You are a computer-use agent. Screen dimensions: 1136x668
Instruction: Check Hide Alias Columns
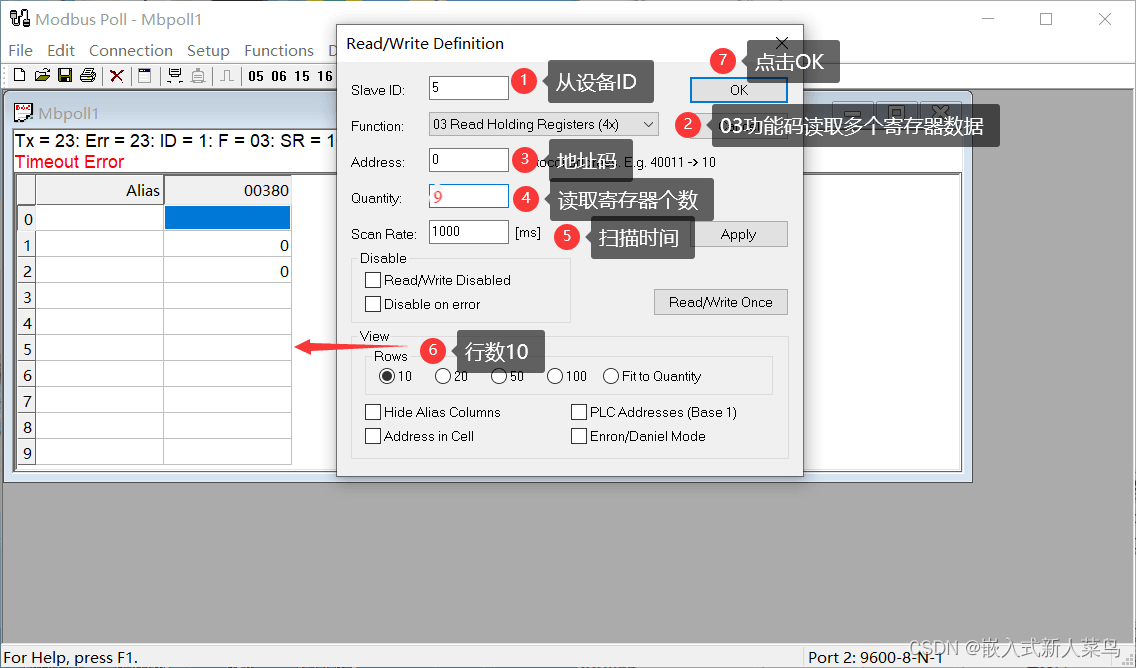373,412
